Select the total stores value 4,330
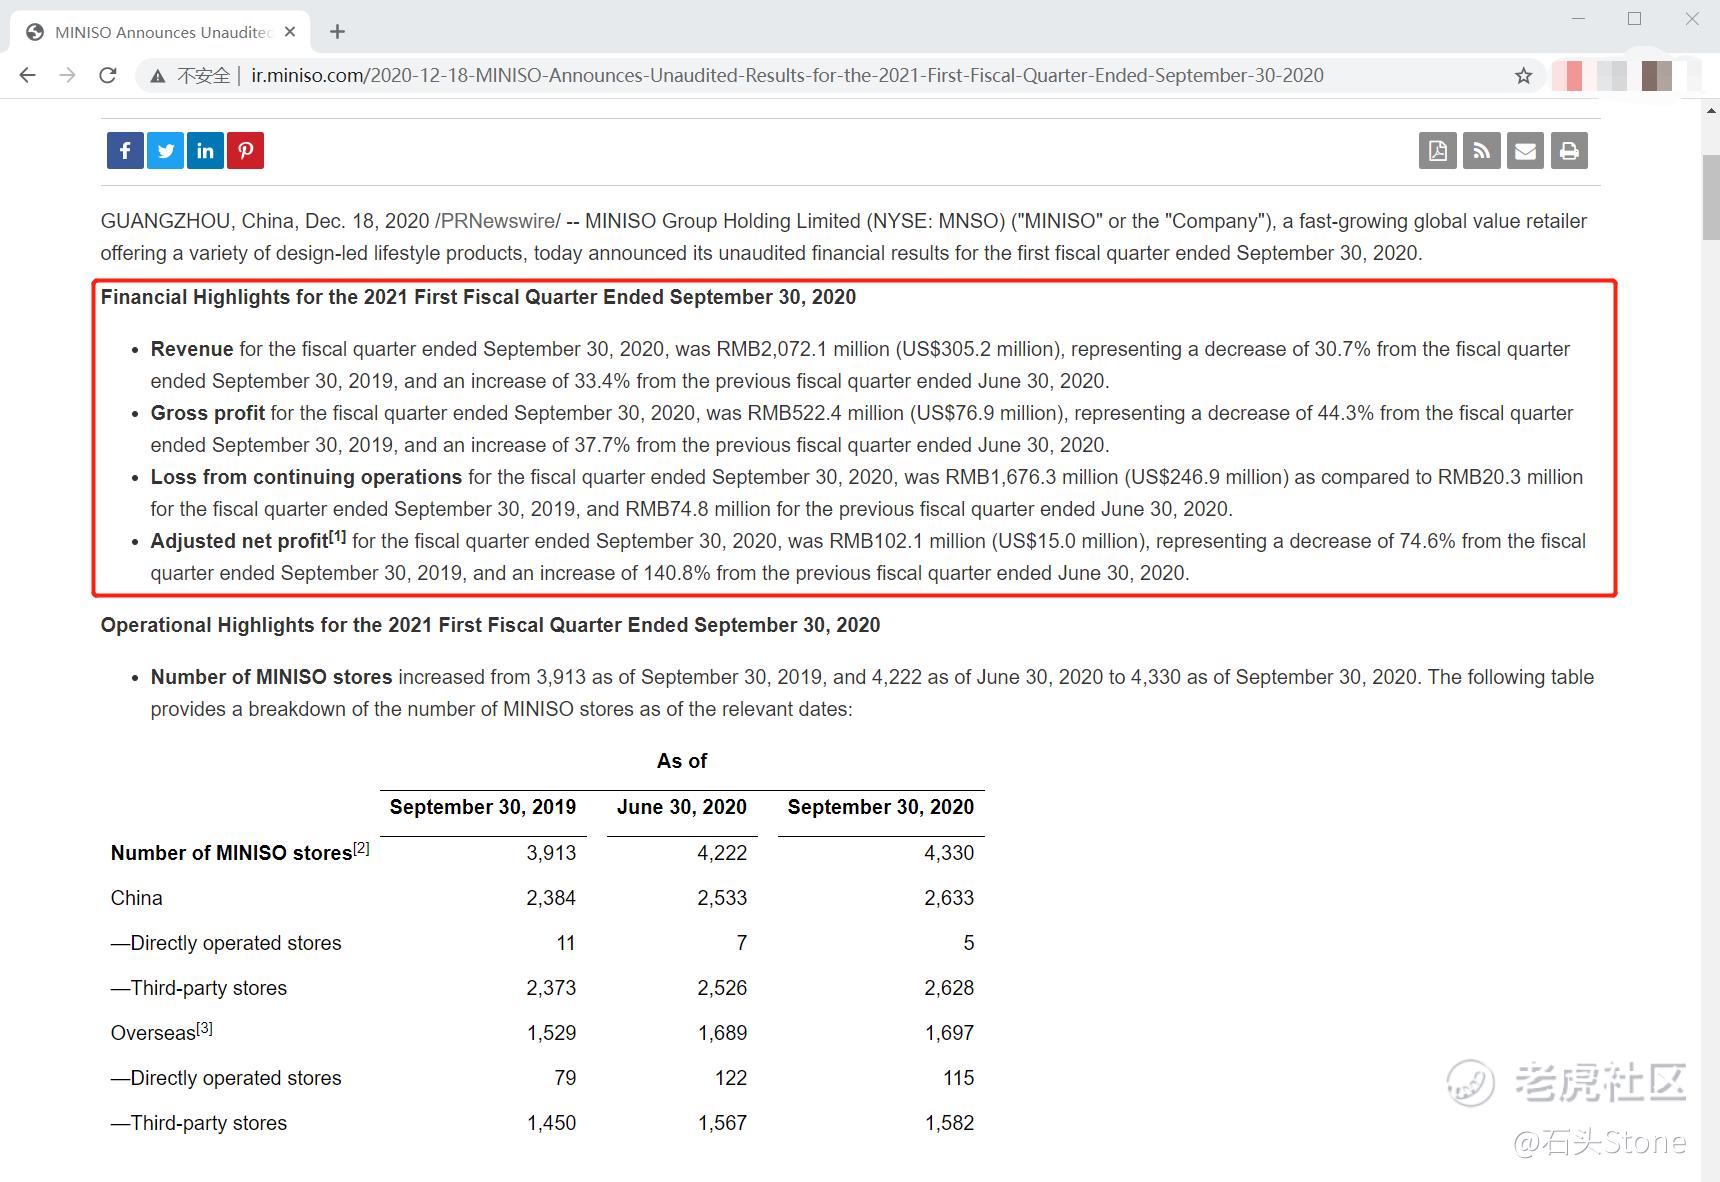 tap(949, 853)
